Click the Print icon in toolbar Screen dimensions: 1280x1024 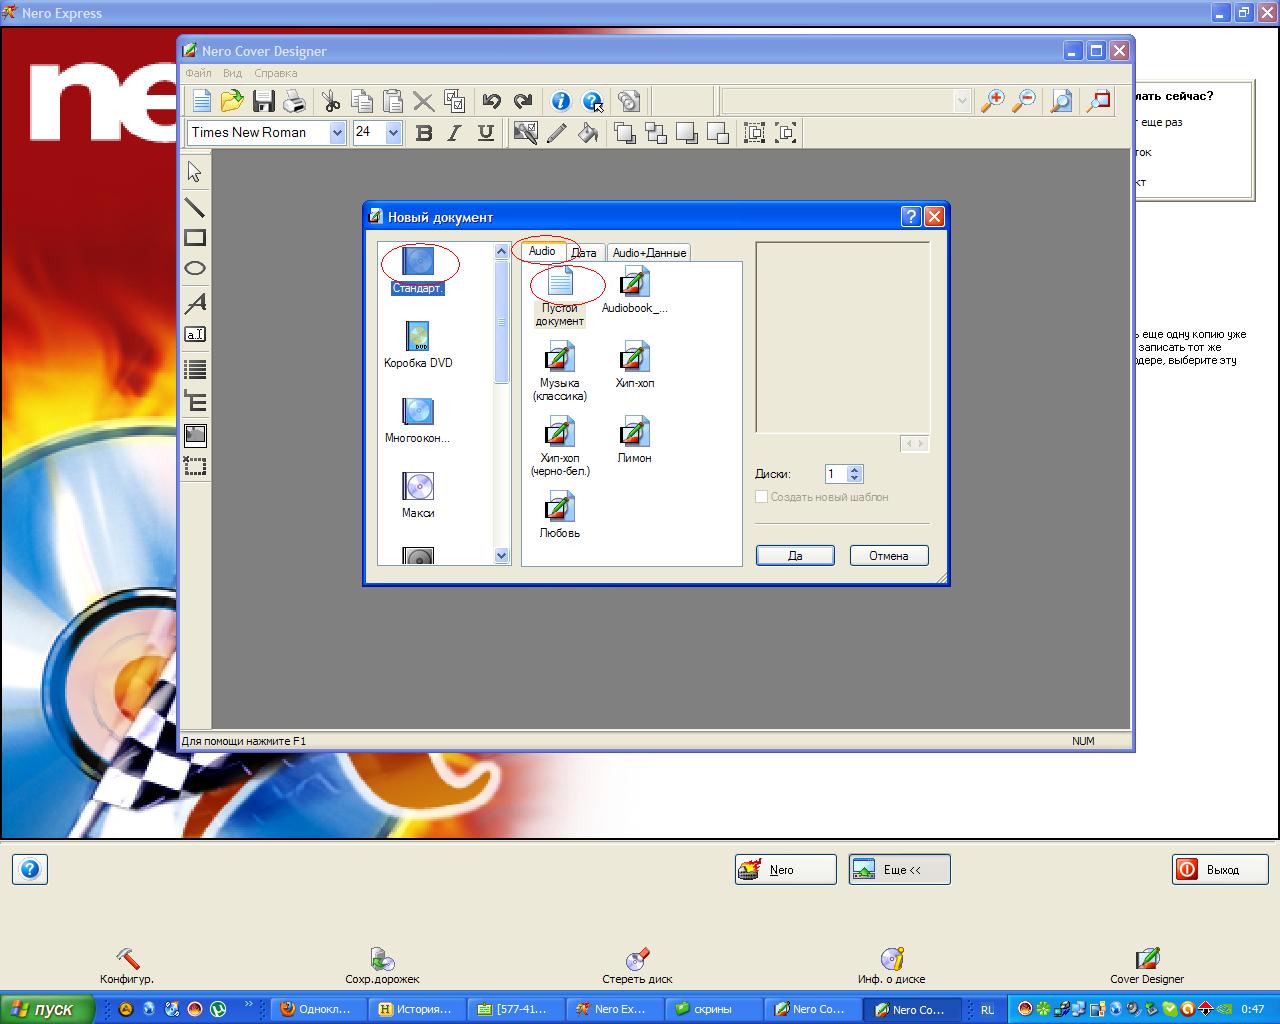(294, 101)
